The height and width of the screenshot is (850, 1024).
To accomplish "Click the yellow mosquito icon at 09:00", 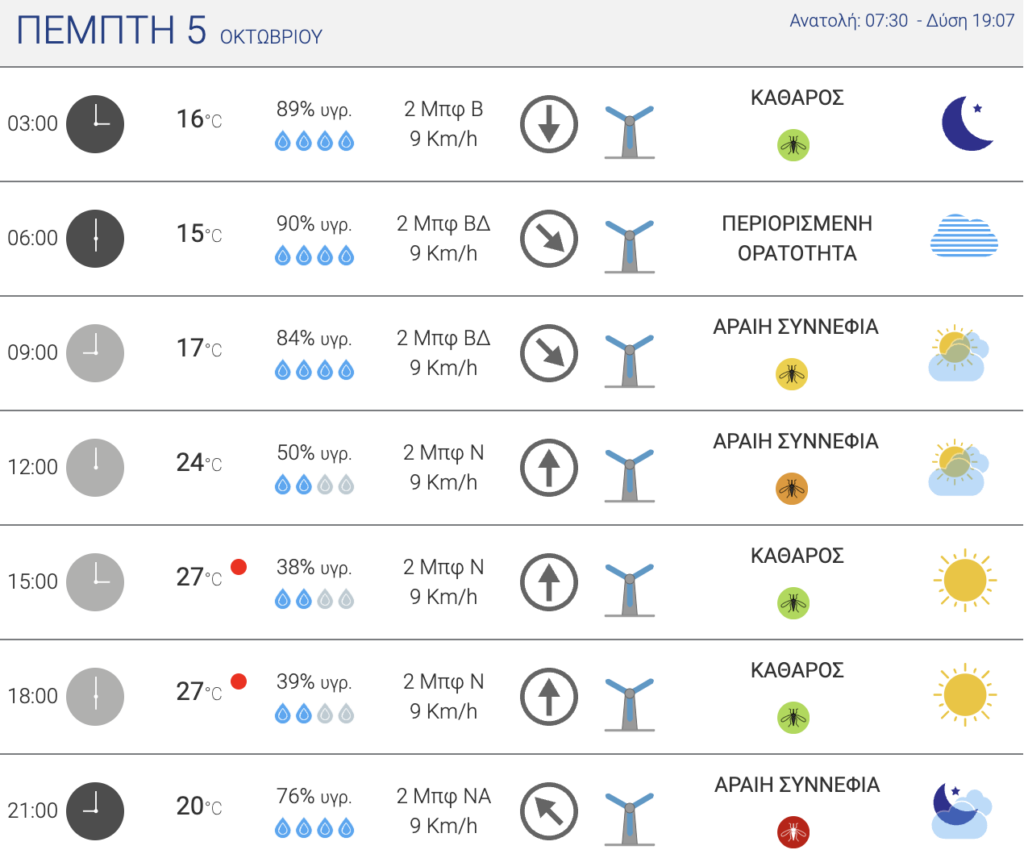I will (792, 374).
